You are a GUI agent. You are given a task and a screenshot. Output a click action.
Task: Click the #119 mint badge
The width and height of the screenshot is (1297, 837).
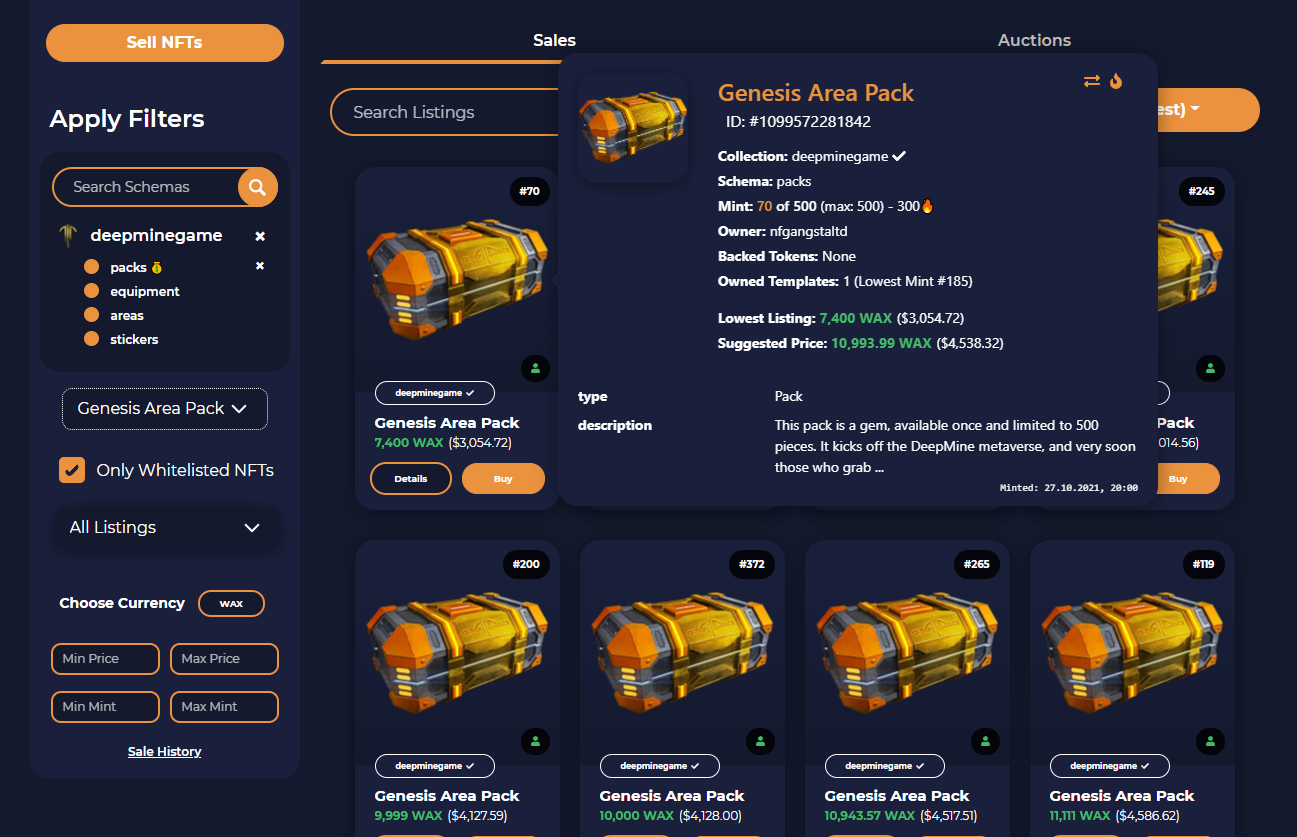click(1204, 564)
